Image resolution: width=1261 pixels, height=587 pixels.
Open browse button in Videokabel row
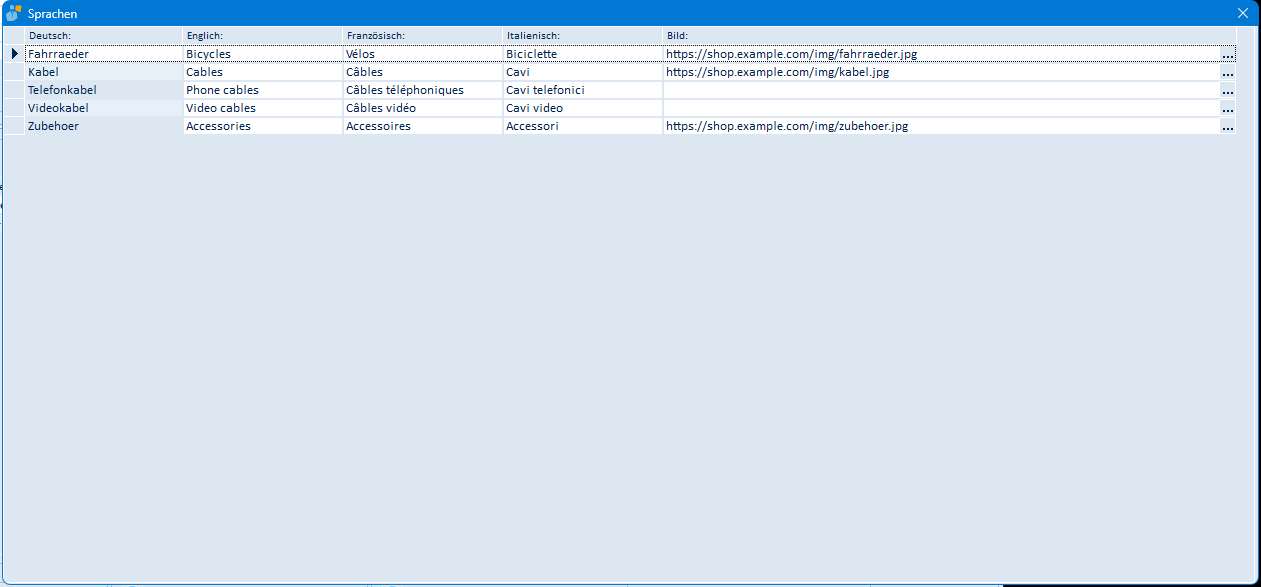coord(1228,108)
